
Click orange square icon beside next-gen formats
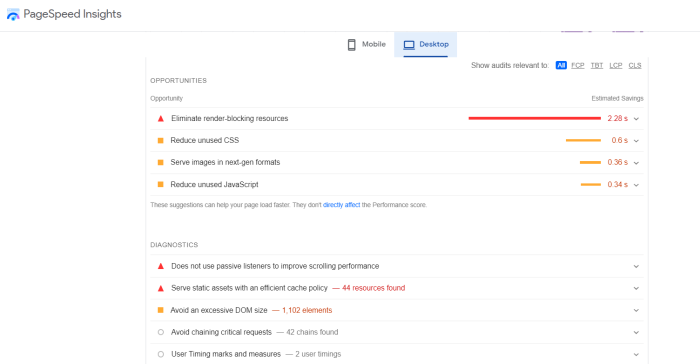click(x=161, y=163)
